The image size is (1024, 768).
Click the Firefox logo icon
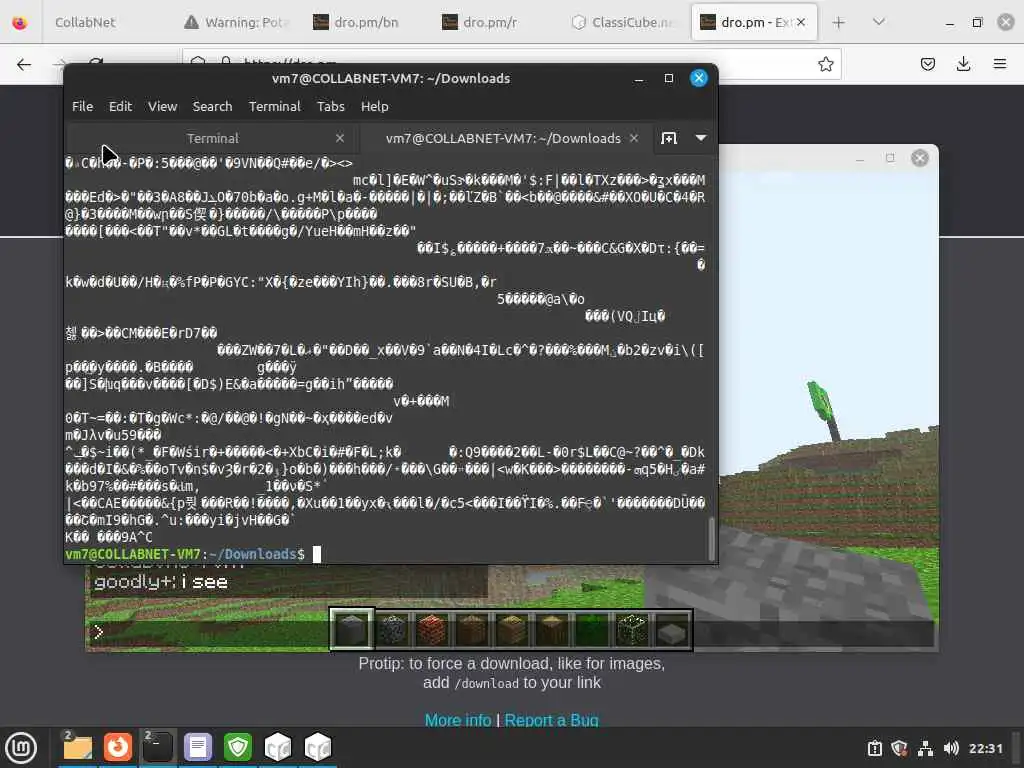pos(20,22)
